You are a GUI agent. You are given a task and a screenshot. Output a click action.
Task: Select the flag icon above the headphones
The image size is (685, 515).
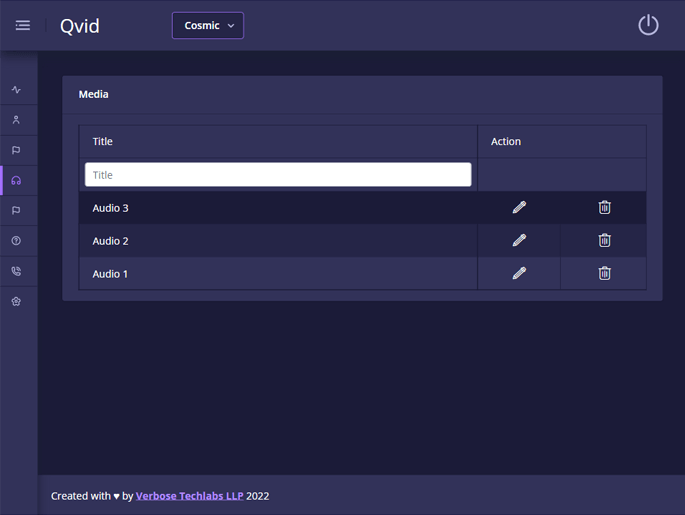click(16, 150)
